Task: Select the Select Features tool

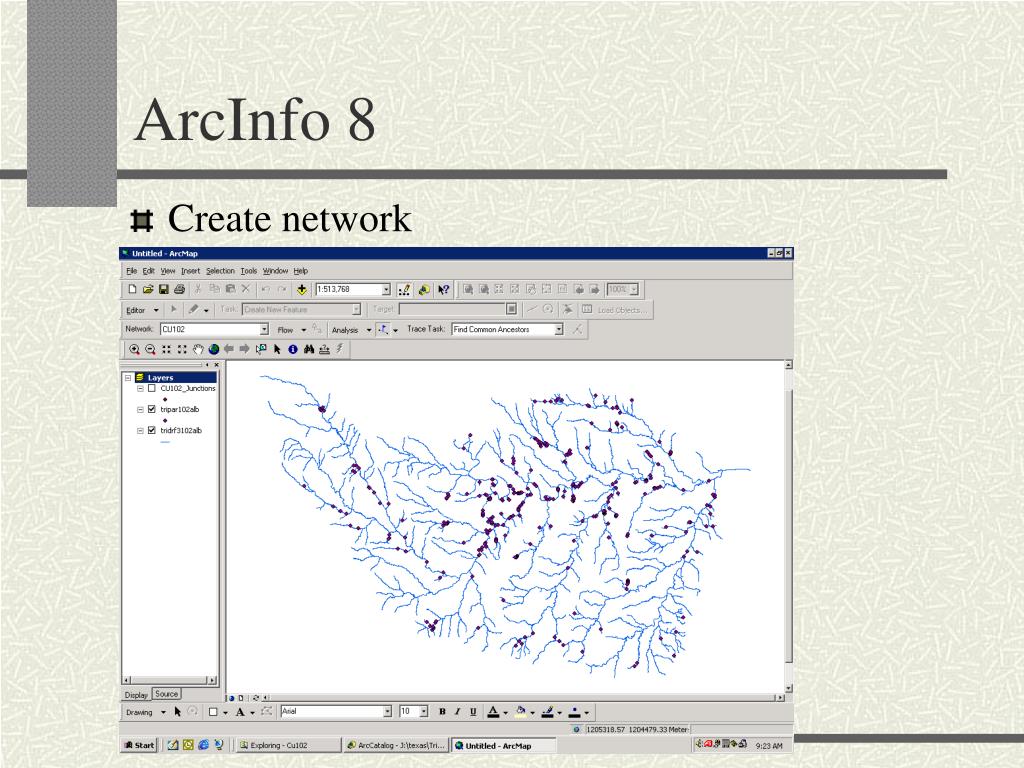Action: coord(261,349)
